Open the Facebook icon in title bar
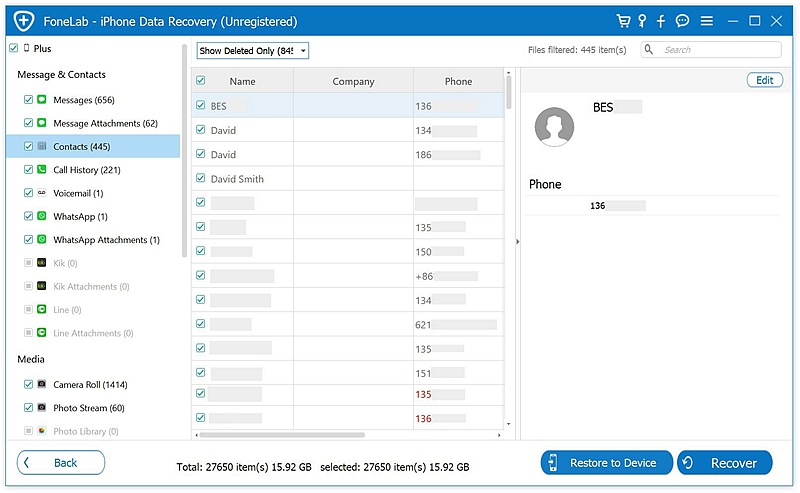The width and height of the screenshot is (800, 493). pyautogui.click(x=661, y=21)
